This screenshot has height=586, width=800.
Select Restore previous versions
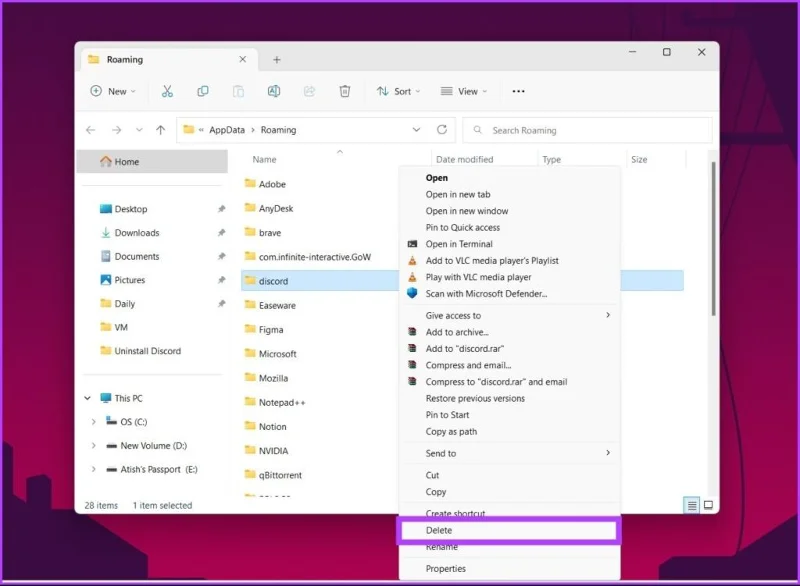pos(509,398)
